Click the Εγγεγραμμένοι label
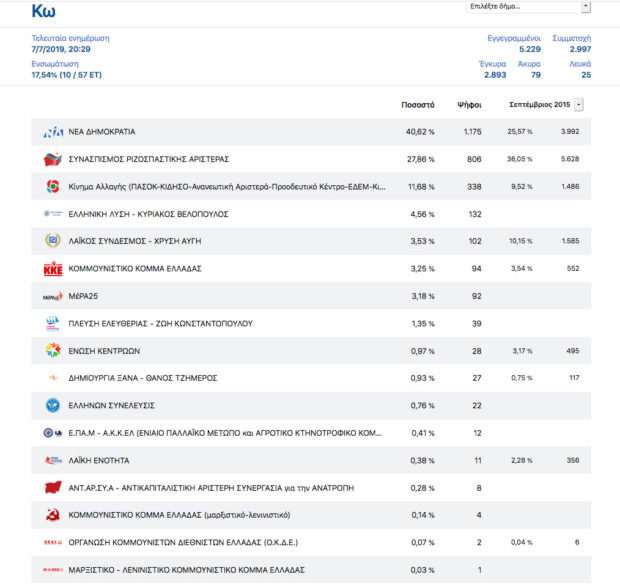This screenshot has width=620, height=588. [514, 38]
